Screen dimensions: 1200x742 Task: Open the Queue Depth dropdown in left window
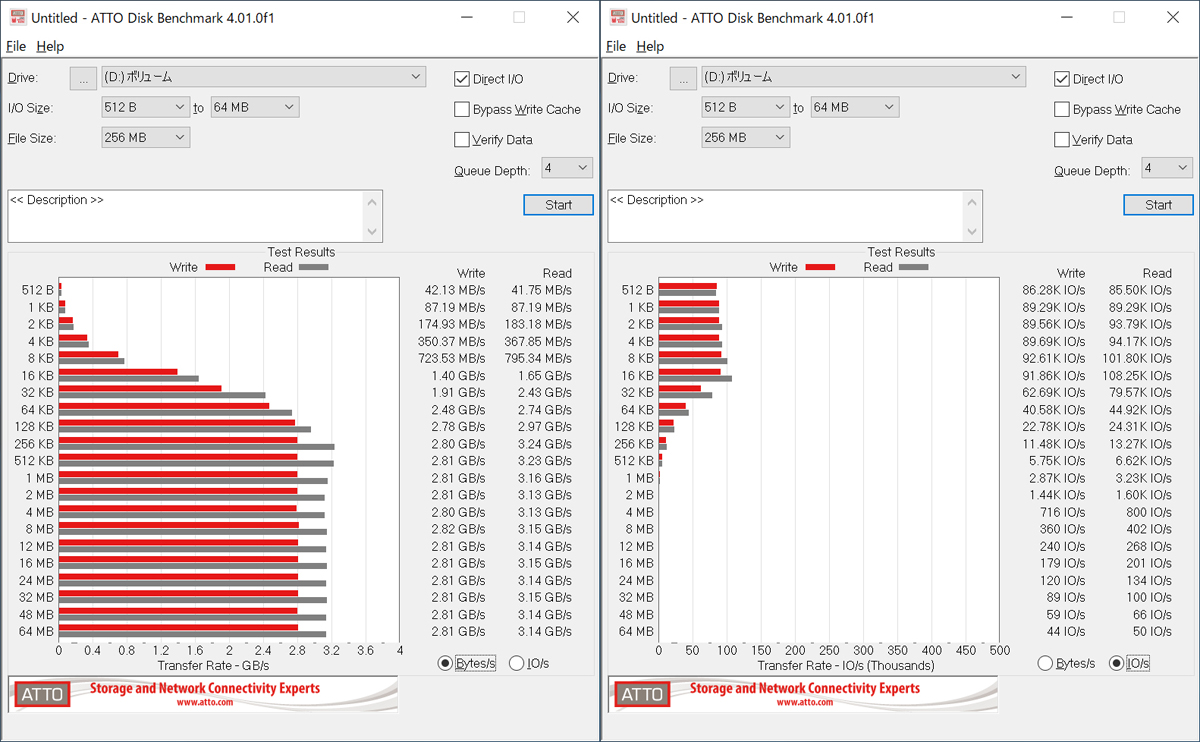(567, 168)
